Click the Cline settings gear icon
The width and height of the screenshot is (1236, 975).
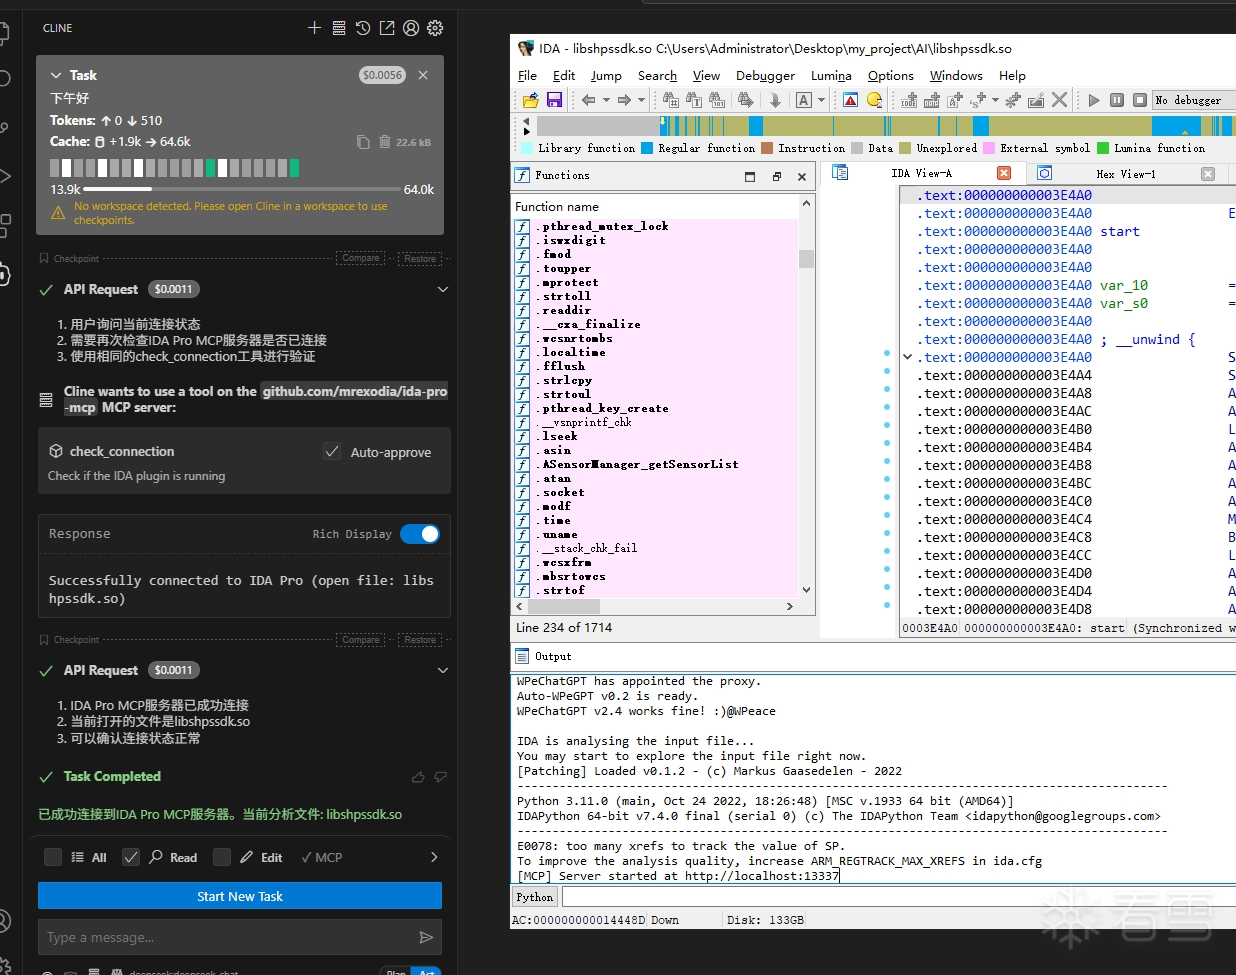tap(435, 28)
